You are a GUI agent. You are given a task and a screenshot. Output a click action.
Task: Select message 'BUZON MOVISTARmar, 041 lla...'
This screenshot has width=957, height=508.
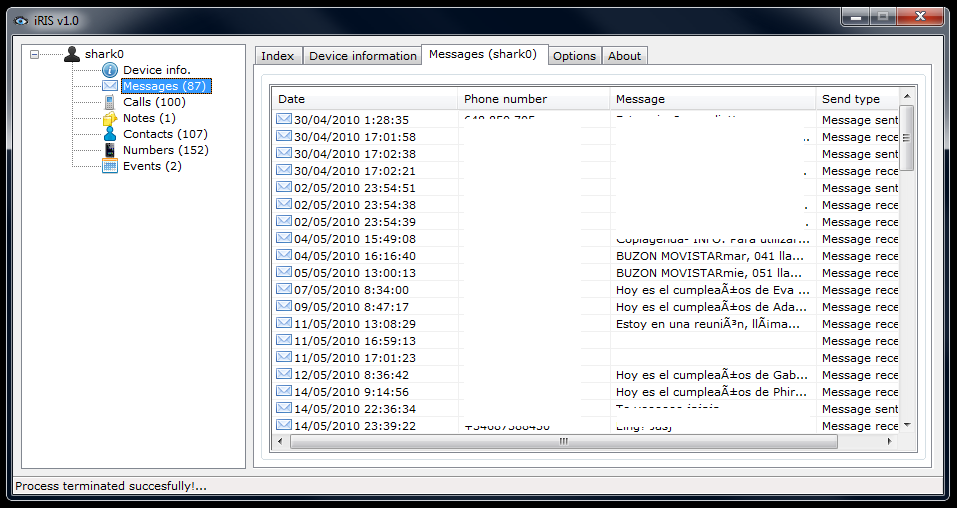pyautogui.click(x=710, y=256)
